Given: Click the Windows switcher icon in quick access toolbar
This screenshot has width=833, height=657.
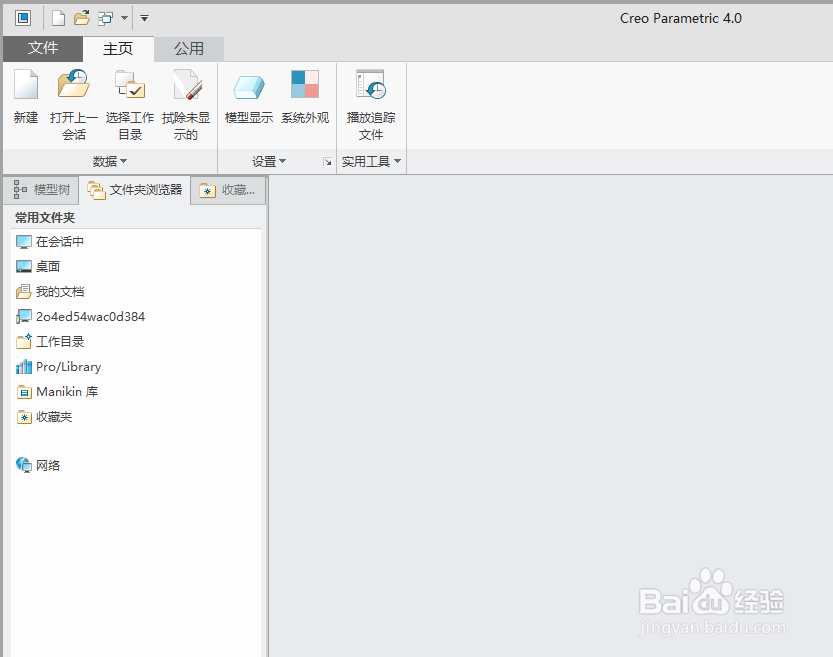Looking at the screenshot, I should click(105, 19).
